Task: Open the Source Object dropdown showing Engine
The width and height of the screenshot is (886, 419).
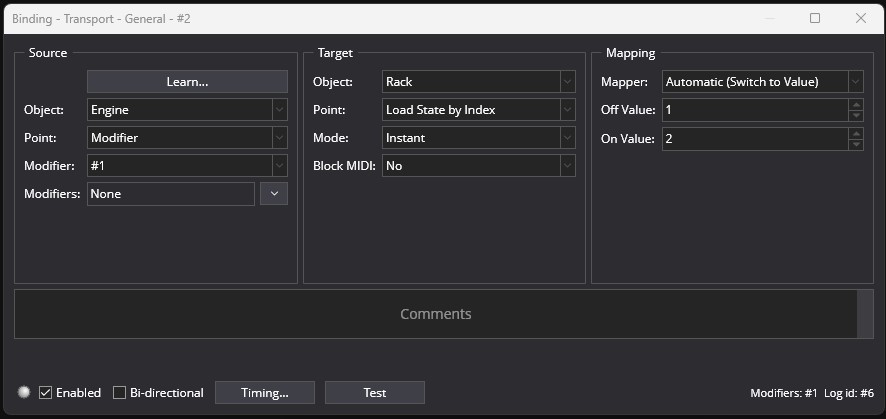Action: [187, 110]
